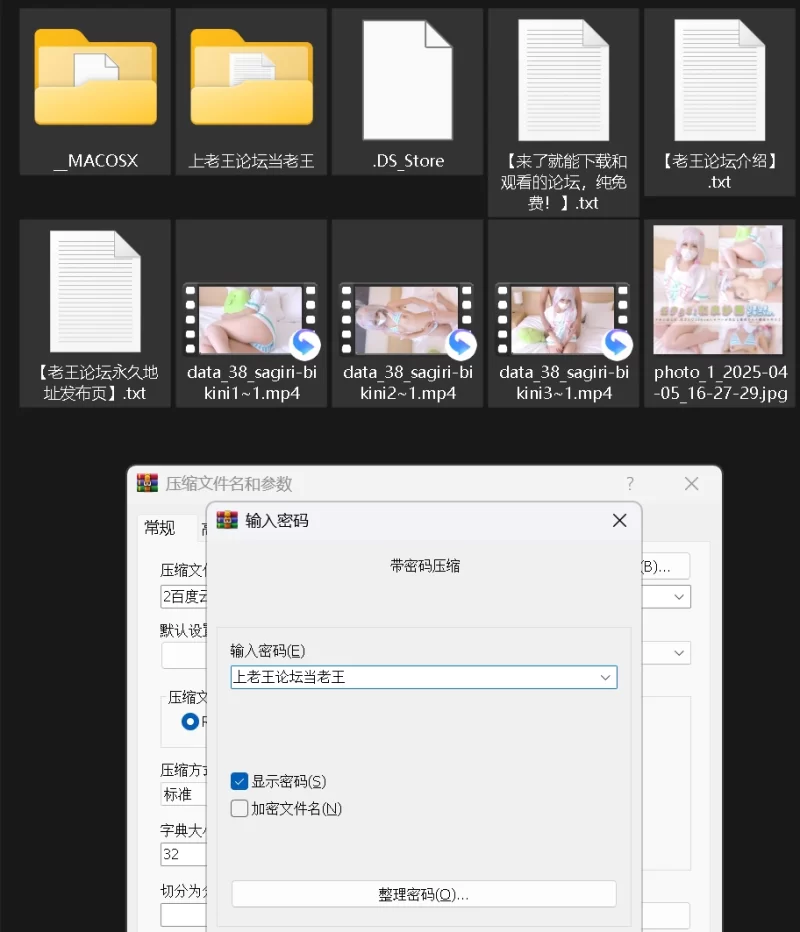
Task: Click the help question mark in 压缩文件名和参数
Action: tap(630, 484)
